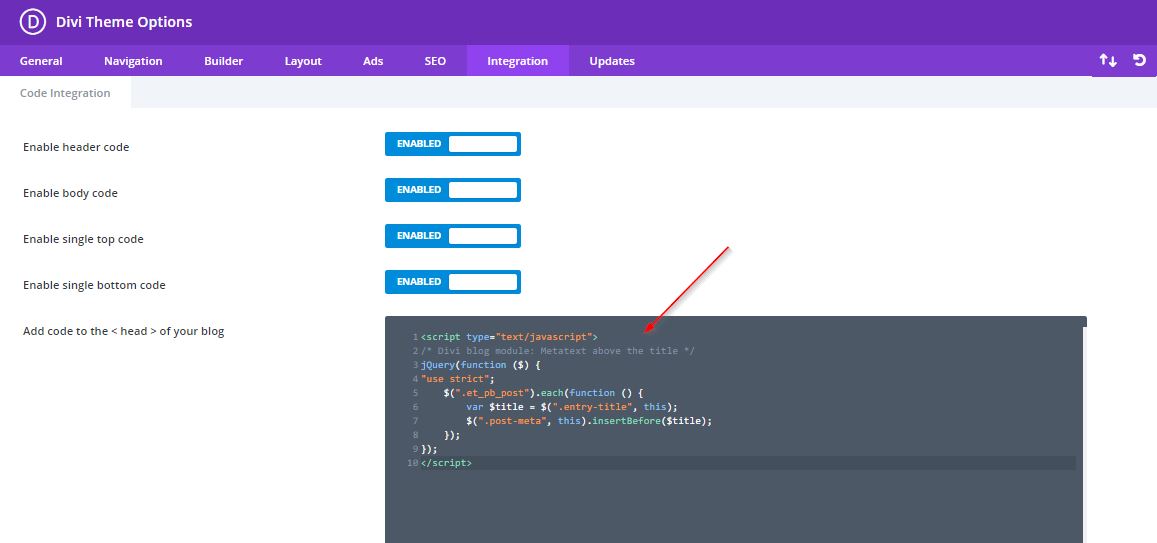This screenshot has width=1157, height=543.
Task: Select the Integration tab
Action: pos(517,60)
